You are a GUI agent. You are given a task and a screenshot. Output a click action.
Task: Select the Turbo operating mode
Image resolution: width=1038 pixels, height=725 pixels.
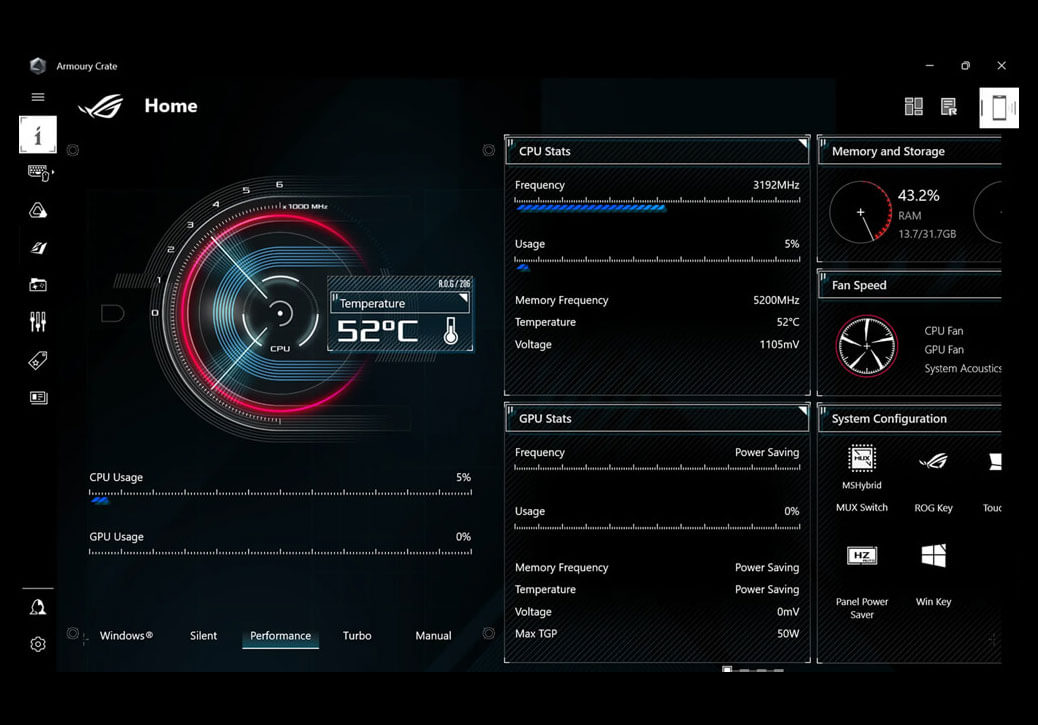click(357, 636)
